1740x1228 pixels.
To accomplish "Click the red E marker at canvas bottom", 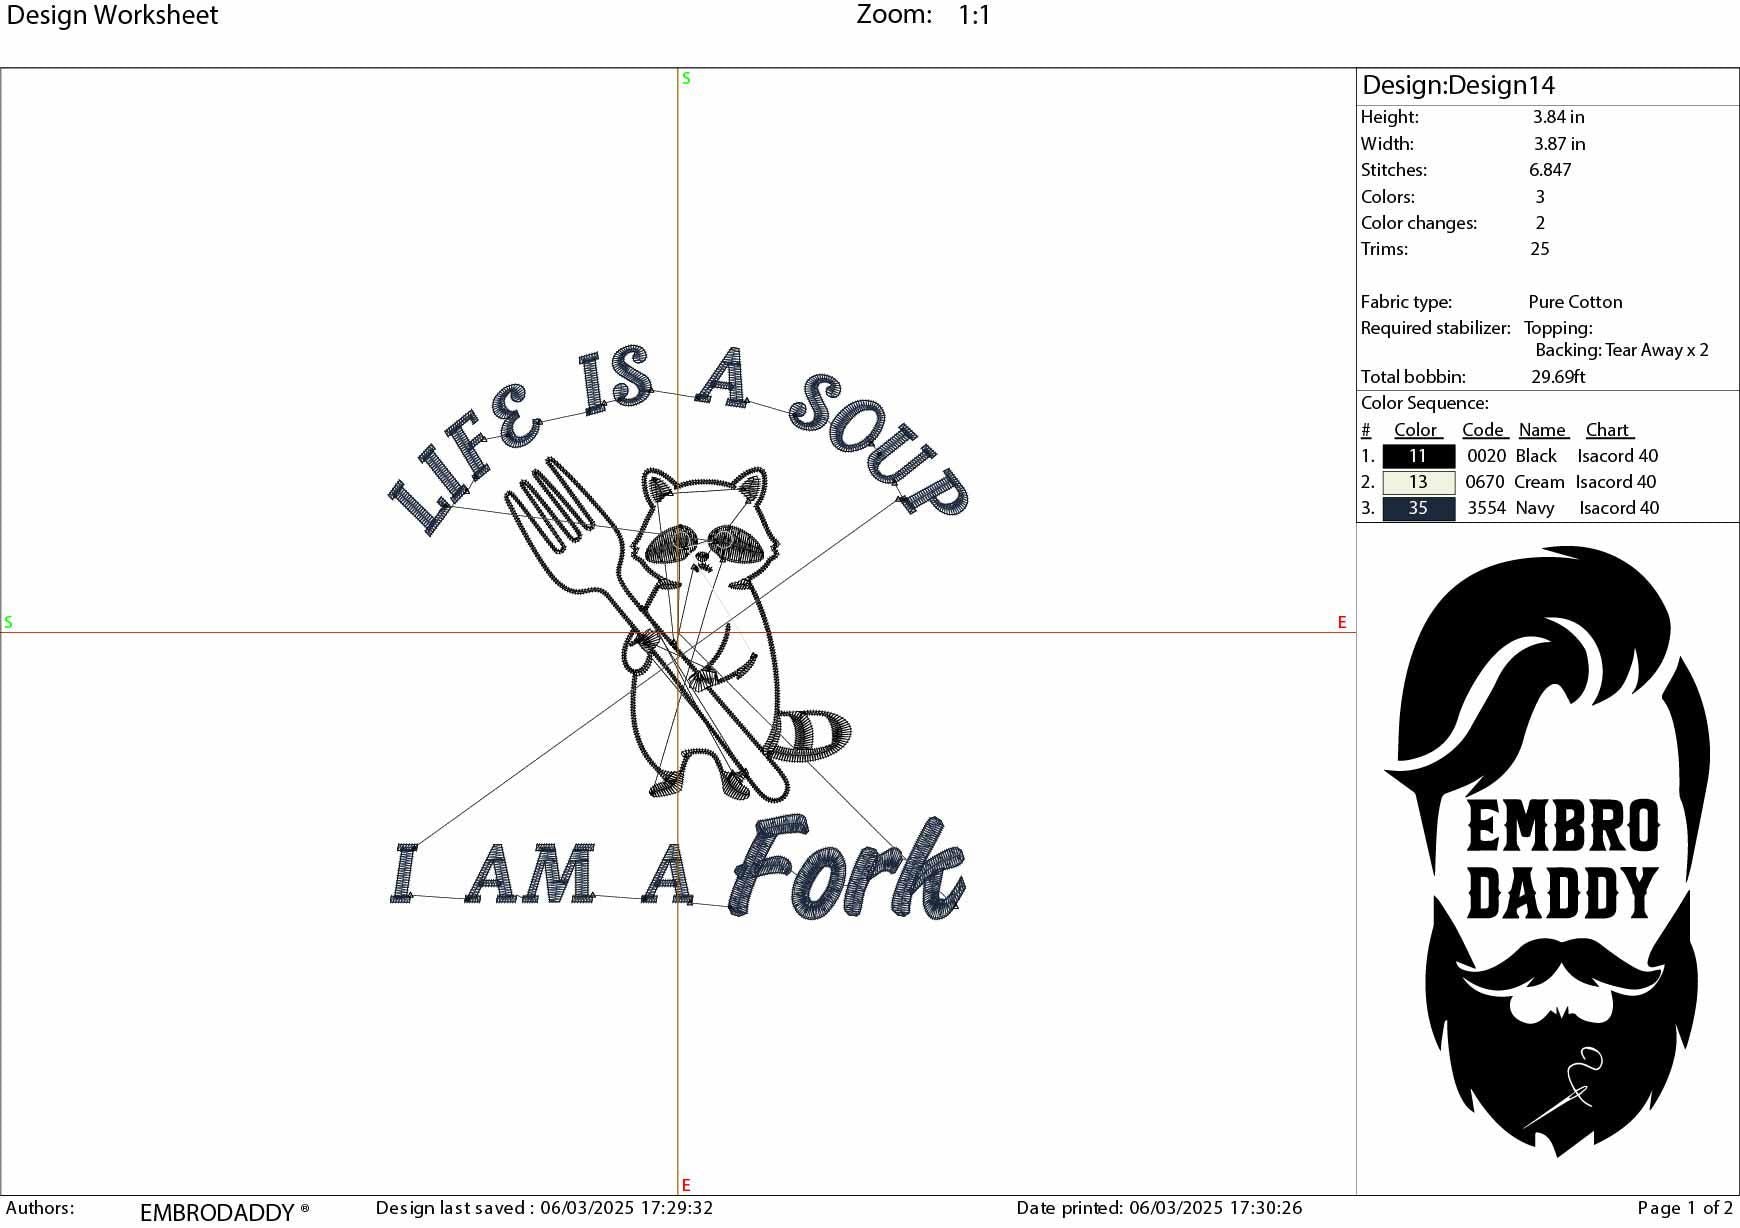I will click(x=686, y=1185).
